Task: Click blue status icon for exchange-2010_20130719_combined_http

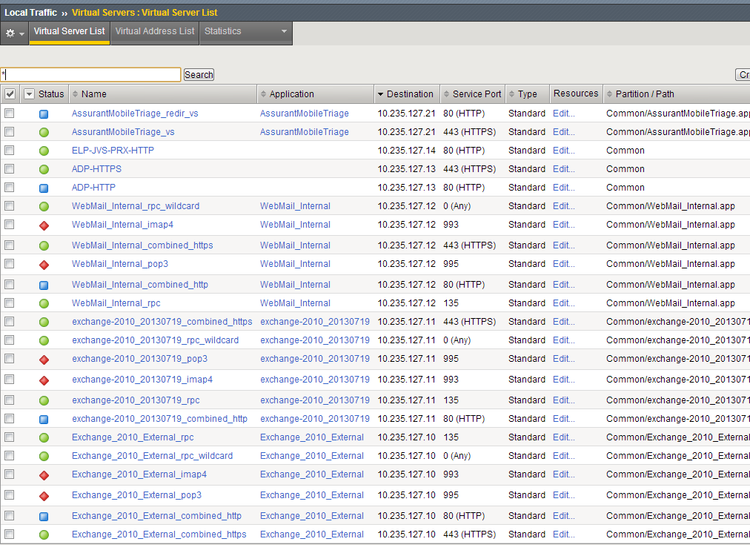Action: pos(44,419)
